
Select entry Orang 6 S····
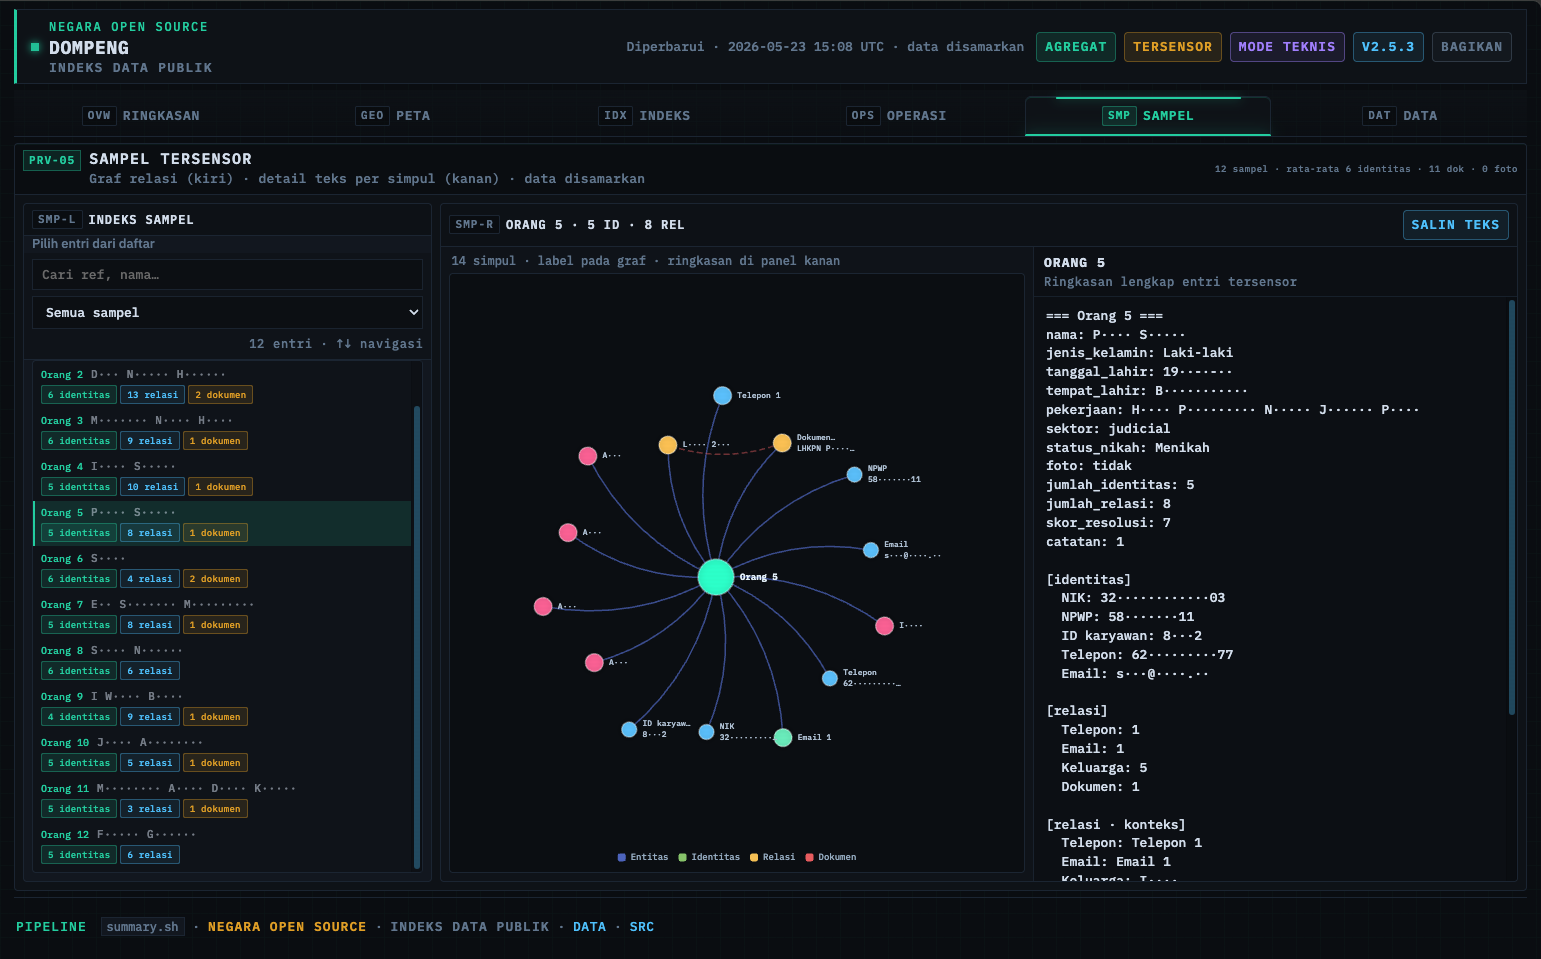click(x=223, y=569)
